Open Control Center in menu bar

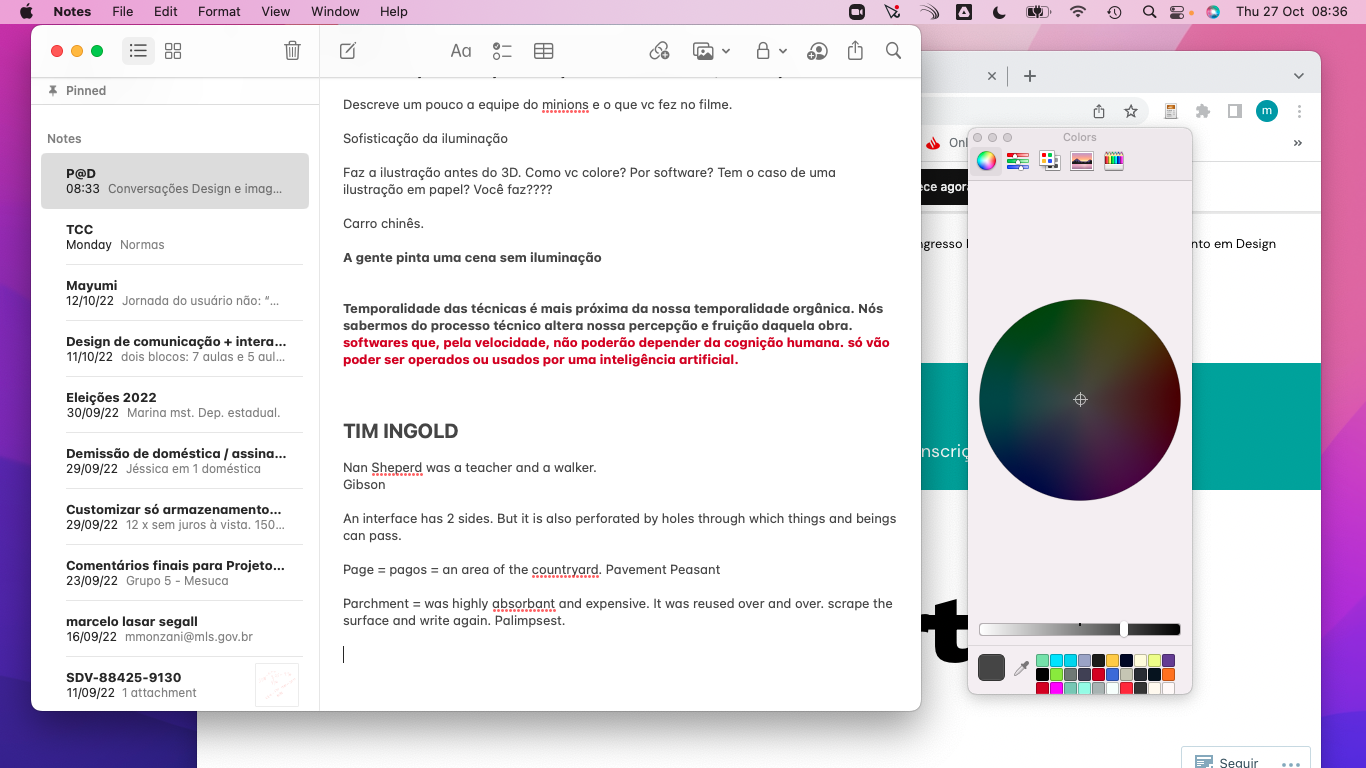[x=1177, y=11]
